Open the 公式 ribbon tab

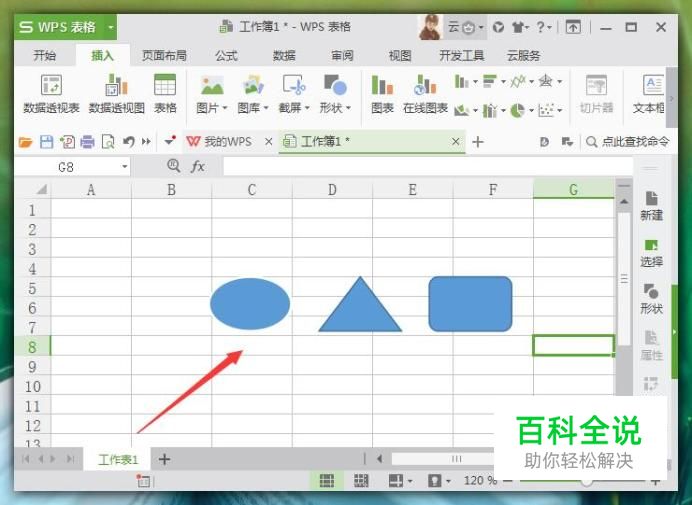(226, 56)
